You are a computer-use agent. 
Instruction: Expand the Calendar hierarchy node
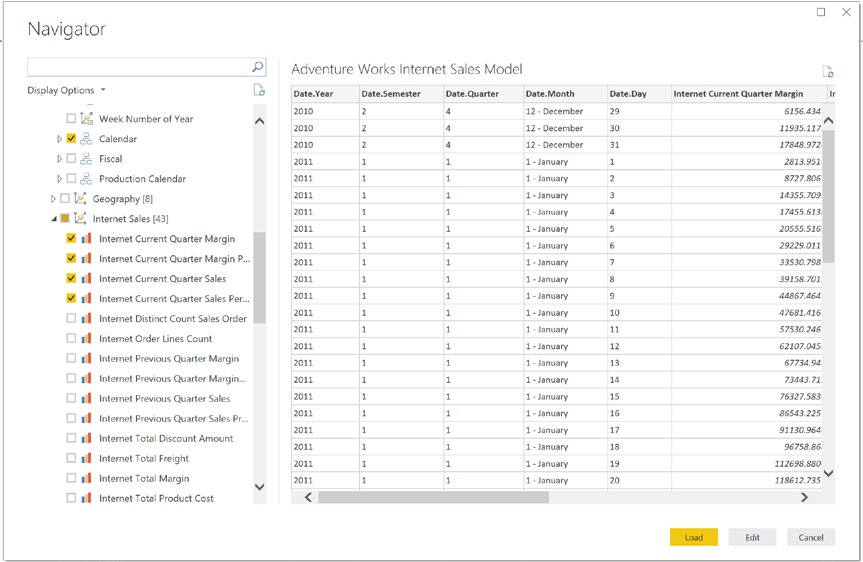coord(59,139)
